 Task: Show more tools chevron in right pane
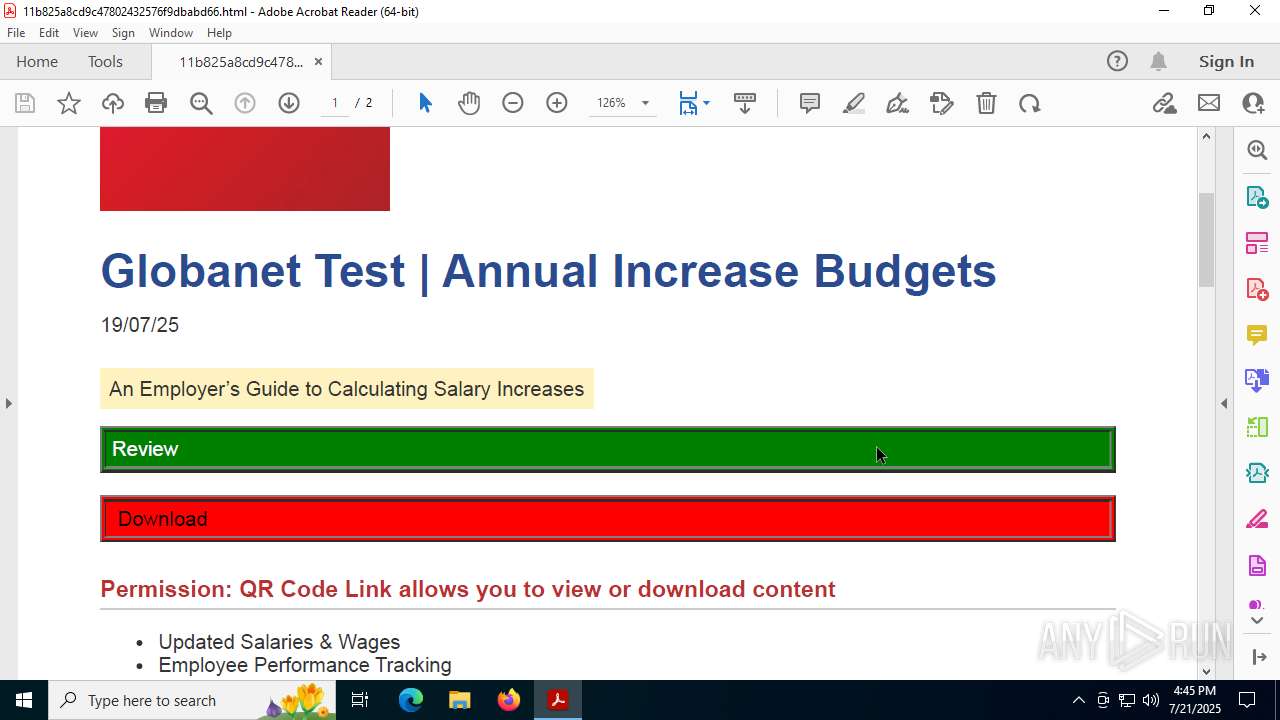[x=1257, y=621]
